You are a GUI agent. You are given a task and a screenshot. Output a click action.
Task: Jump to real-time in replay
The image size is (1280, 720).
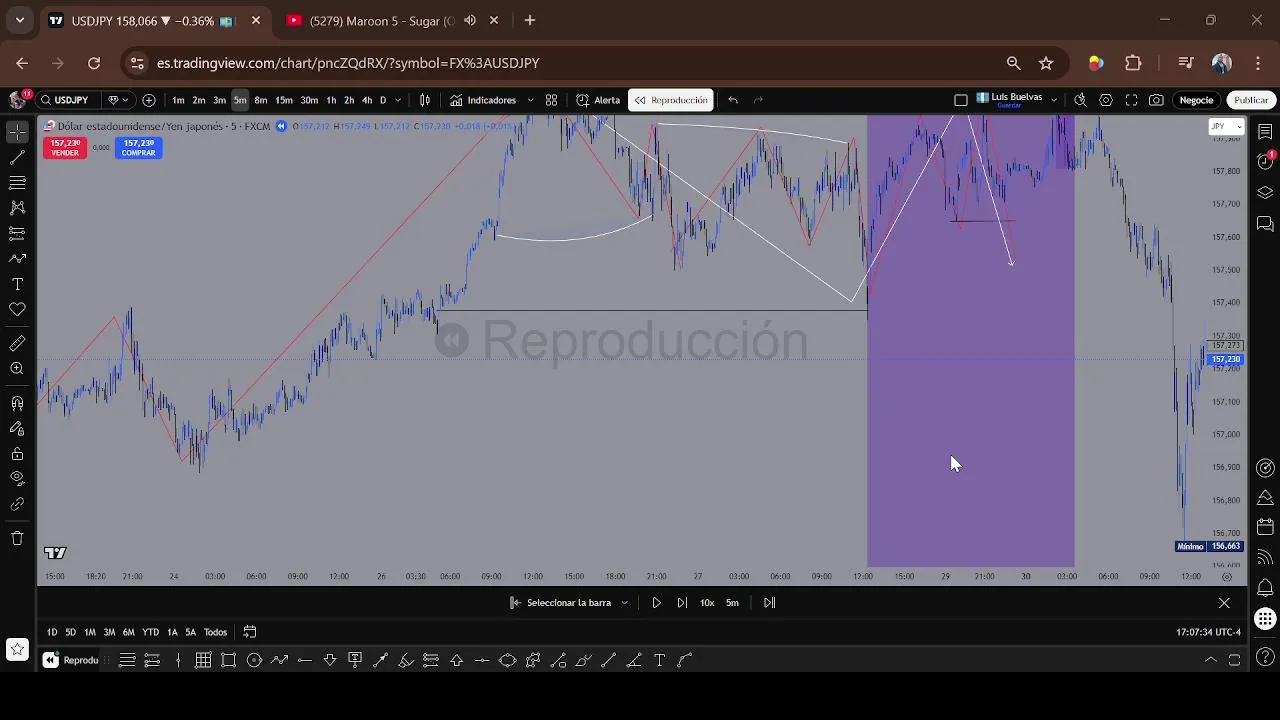(x=769, y=603)
